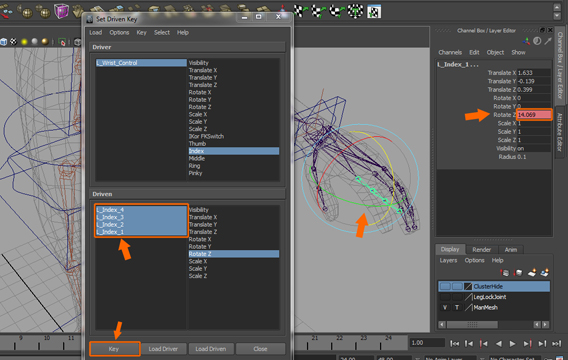Open the Options menu in Set Driven Key
The image size is (568, 360).
point(119,33)
